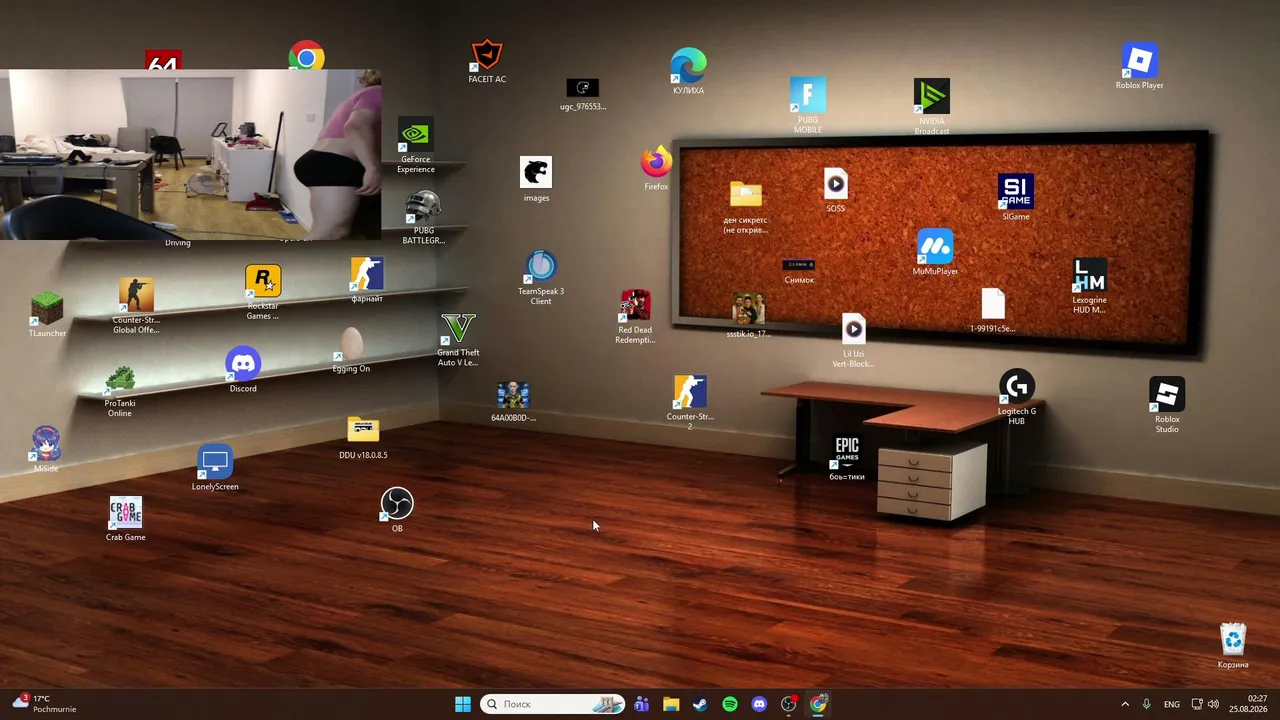Select the SIGame desktop icon
The height and width of the screenshot is (720, 1280).
coord(1015,197)
